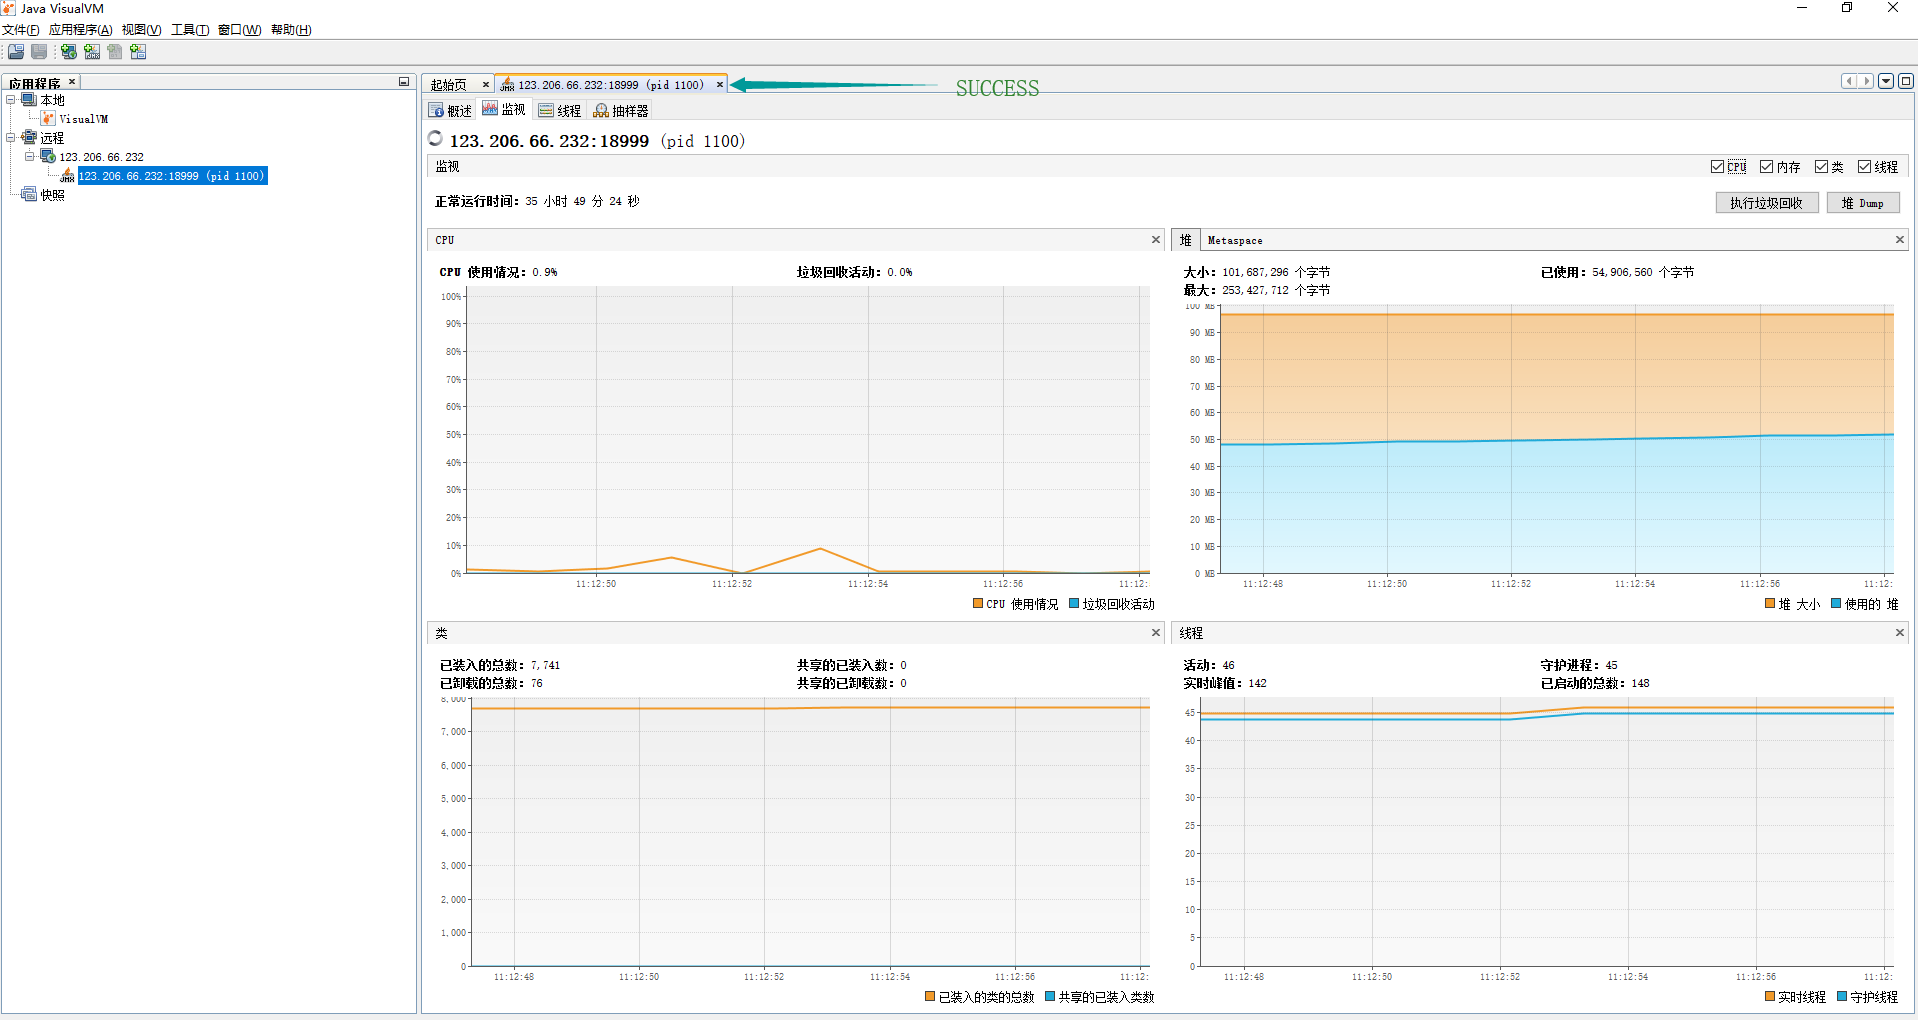The width and height of the screenshot is (1918, 1020).
Task: Open the document list dropdown arrow
Action: (1886, 81)
